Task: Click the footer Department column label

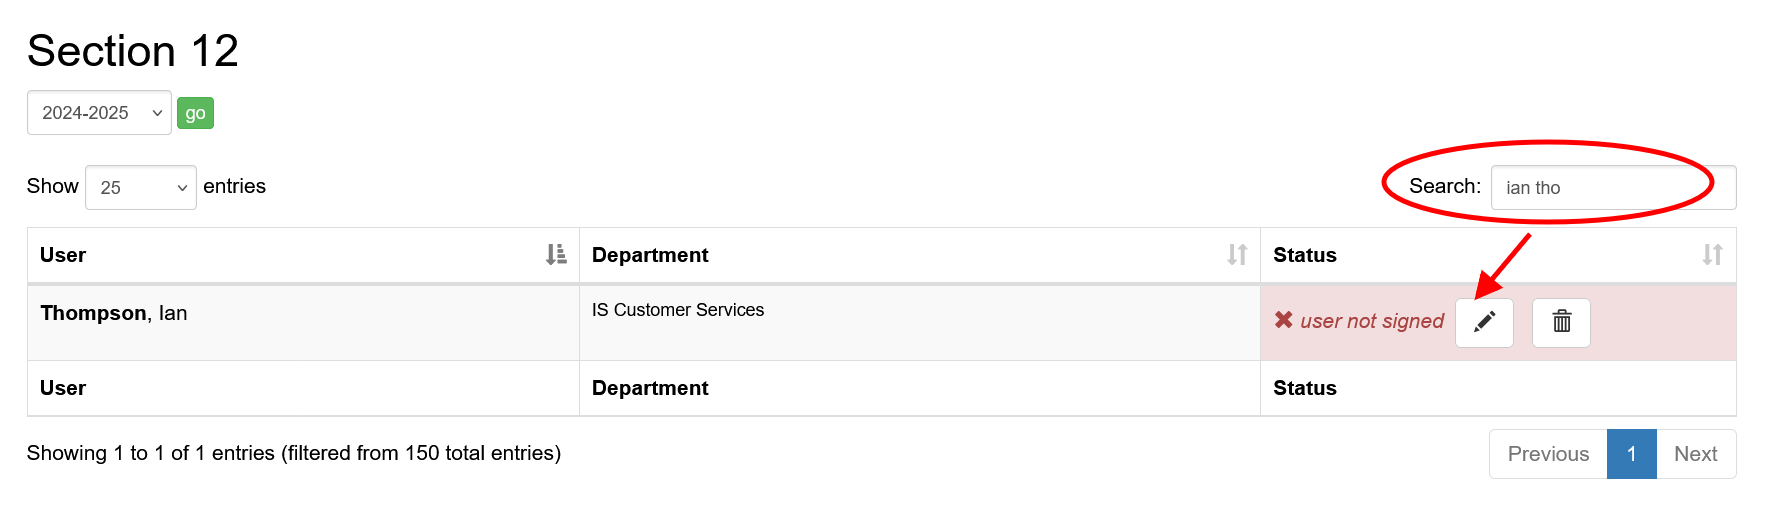Action: [x=650, y=388]
